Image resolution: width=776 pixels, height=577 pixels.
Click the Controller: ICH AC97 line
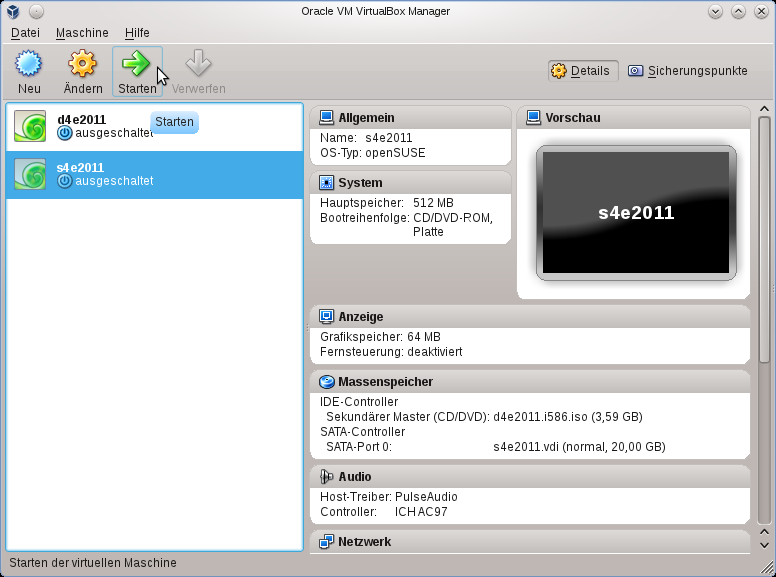point(384,512)
